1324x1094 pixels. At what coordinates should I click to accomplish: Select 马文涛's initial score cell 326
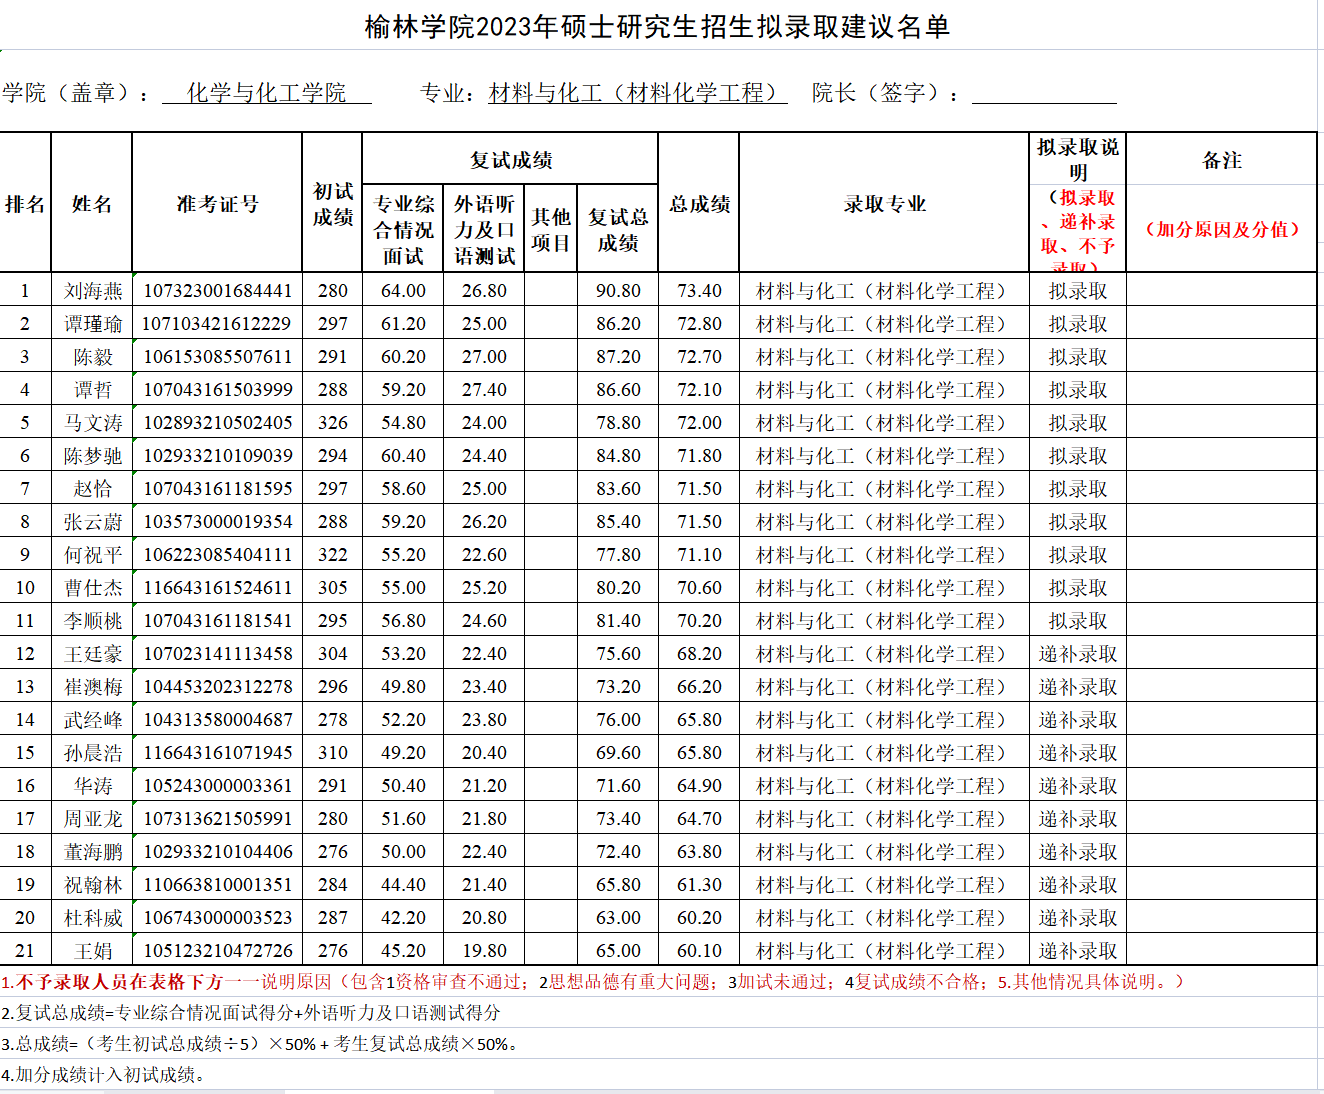[x=332, y=423]
